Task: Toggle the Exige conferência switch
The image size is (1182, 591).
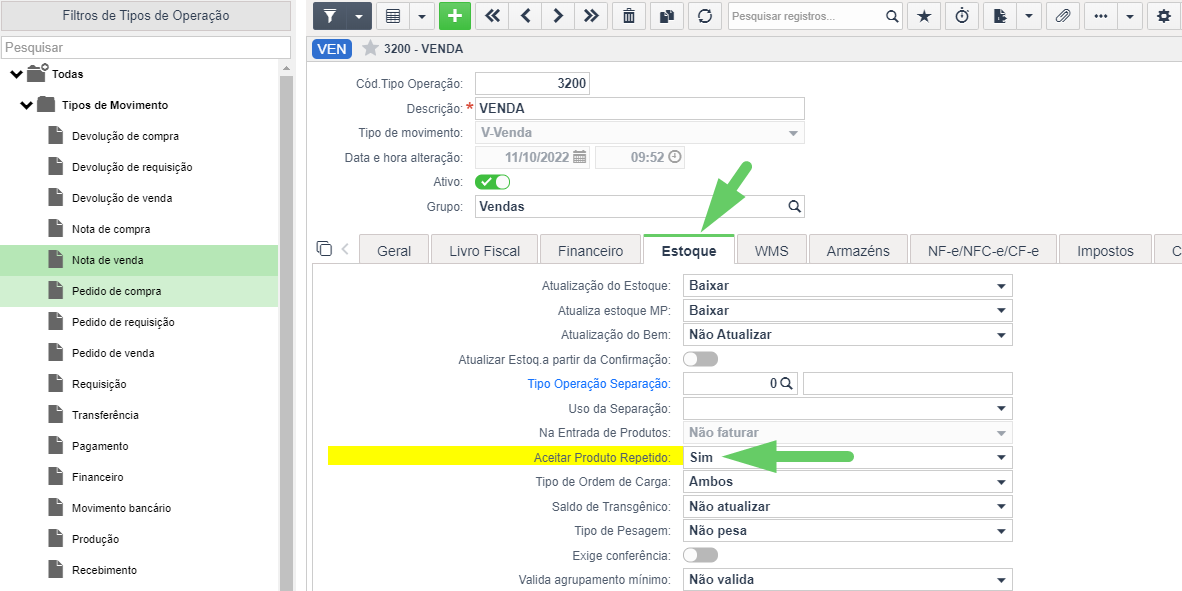Action: (x=700, y=555)
